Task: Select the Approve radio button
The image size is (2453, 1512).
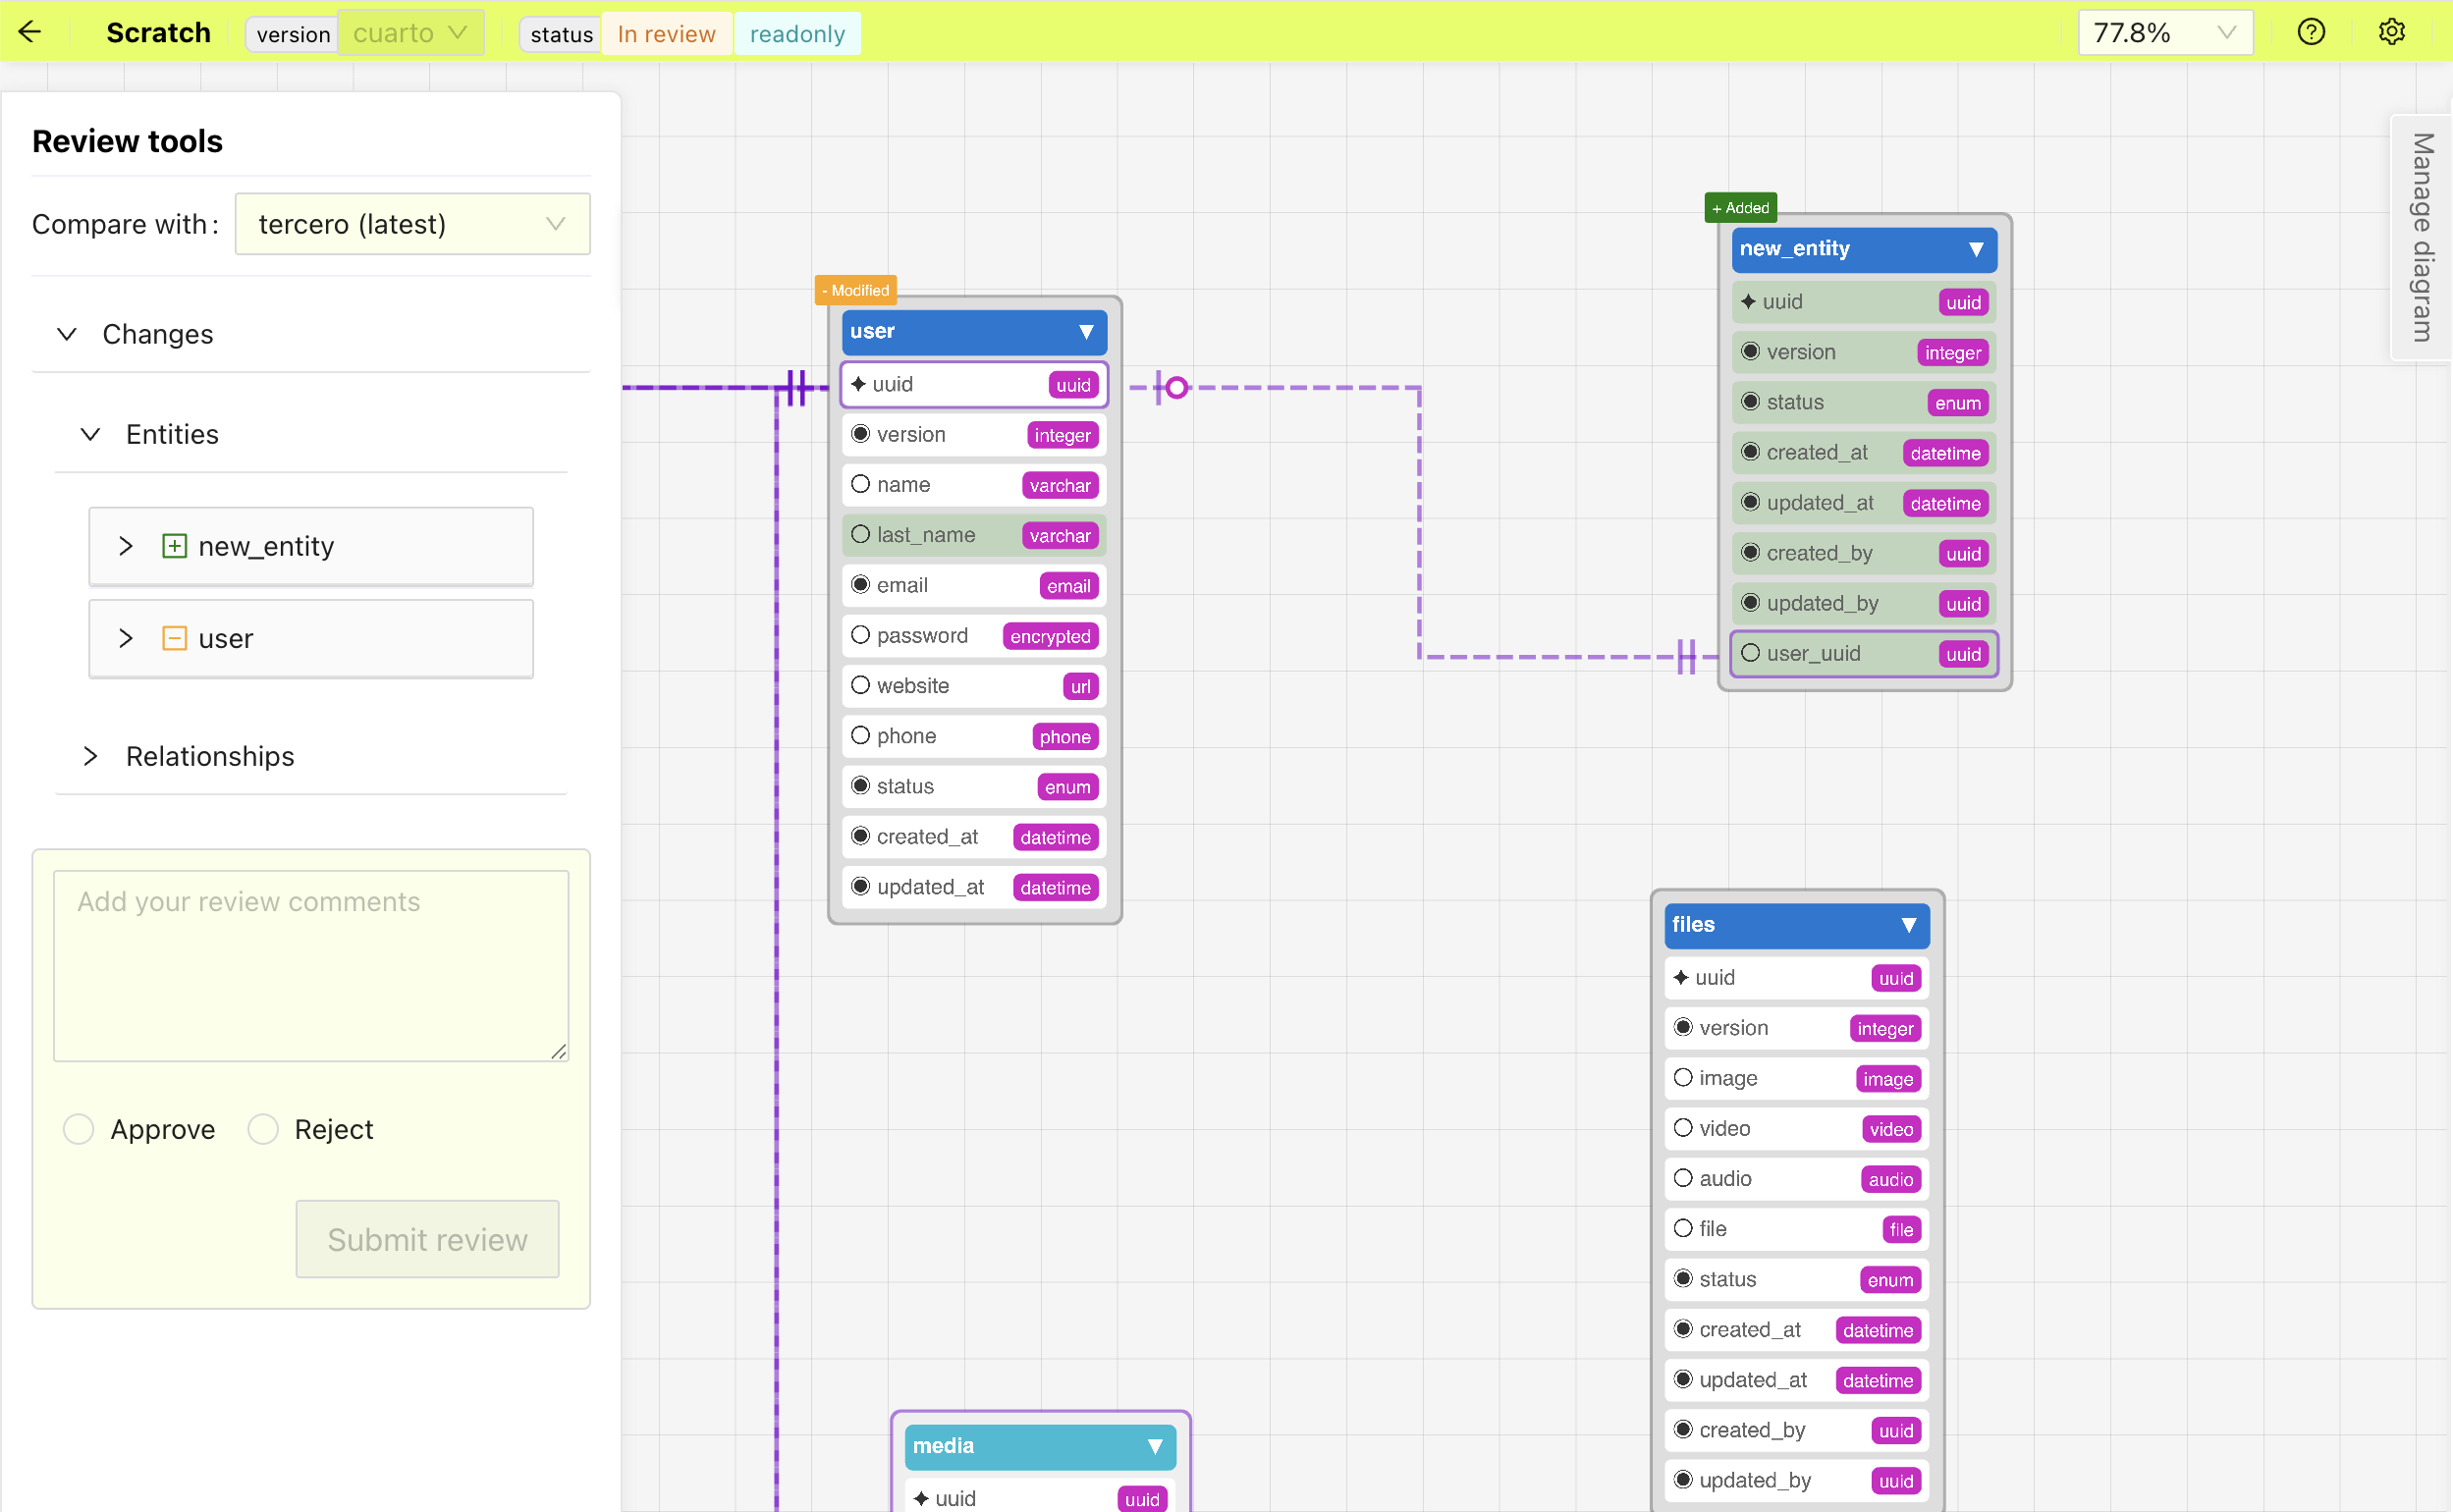Action: tap(78, 1129)
